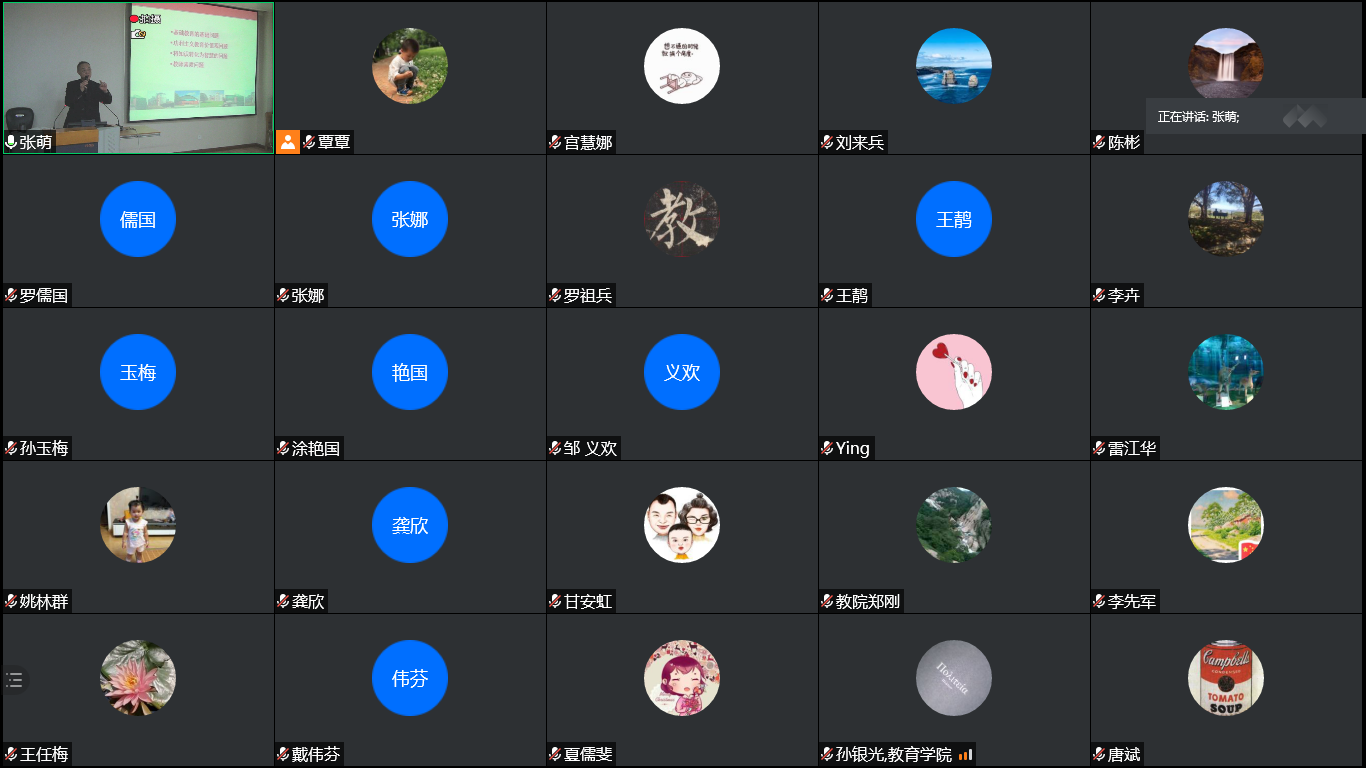Viewport: 1366px width, 768px height.
Task: Click the blue 张娜 avatar circle
Action: 410,219
